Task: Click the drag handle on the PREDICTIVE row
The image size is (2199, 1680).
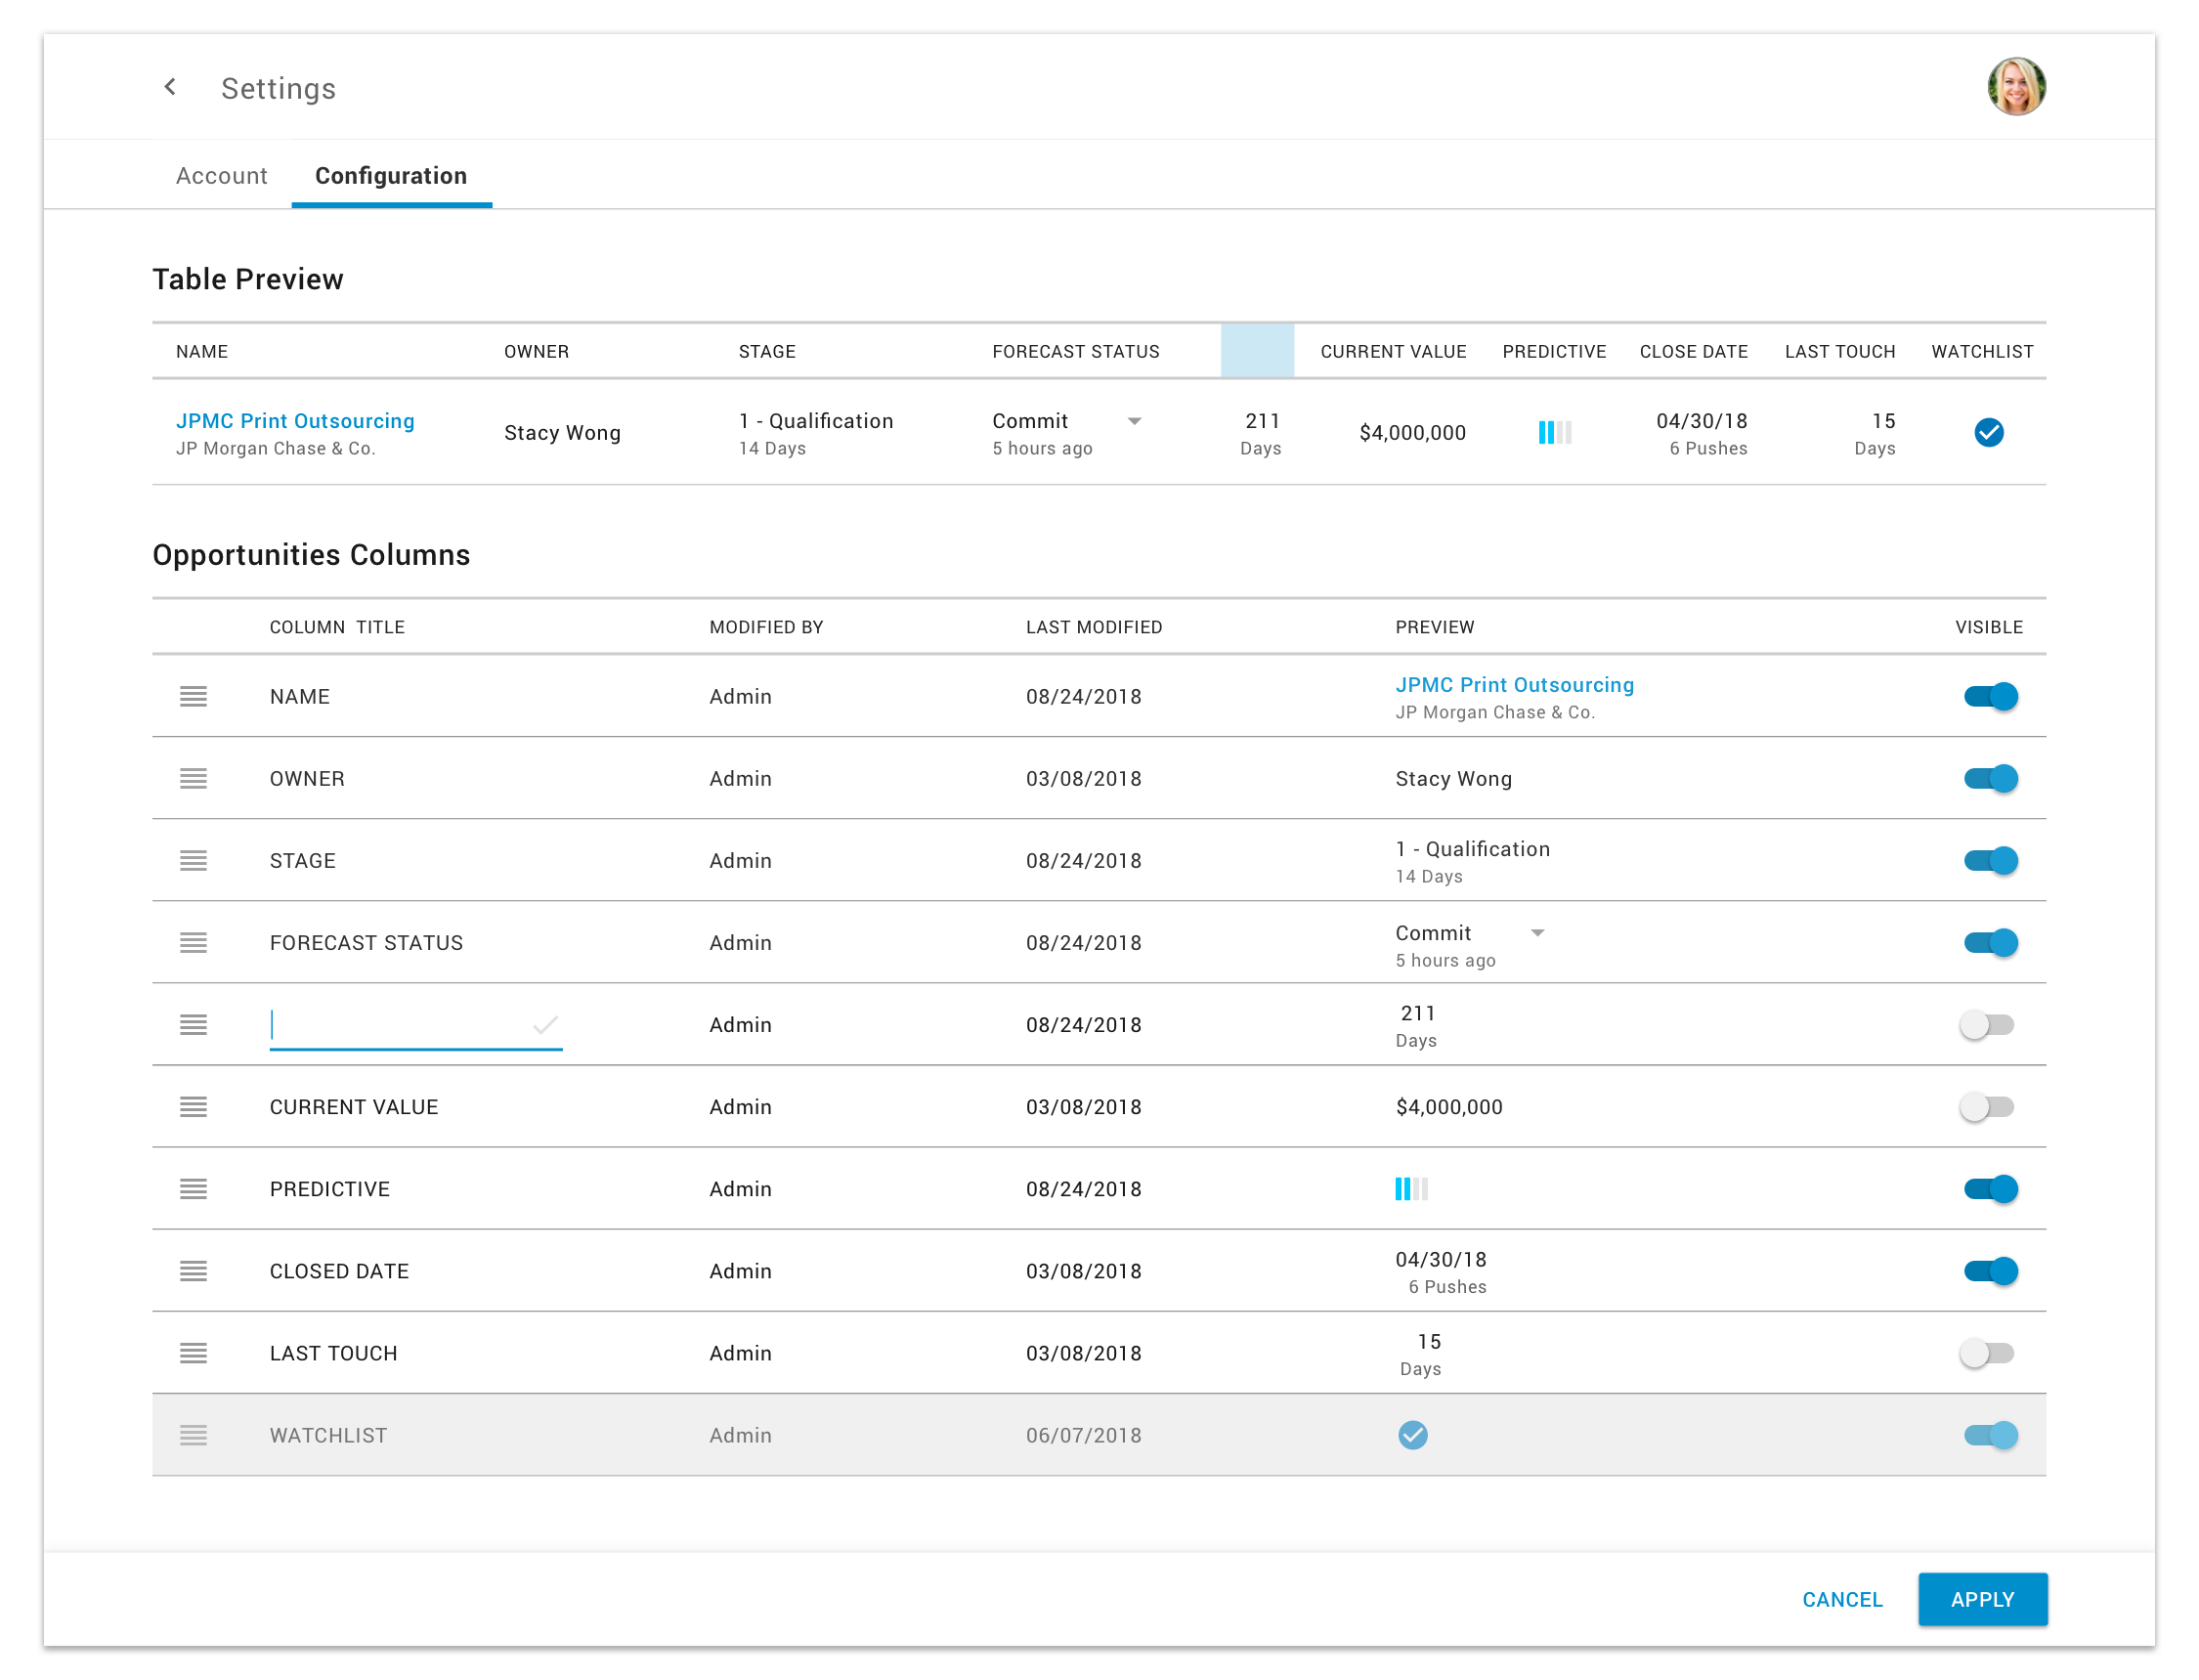Action: click(193, 1189)
